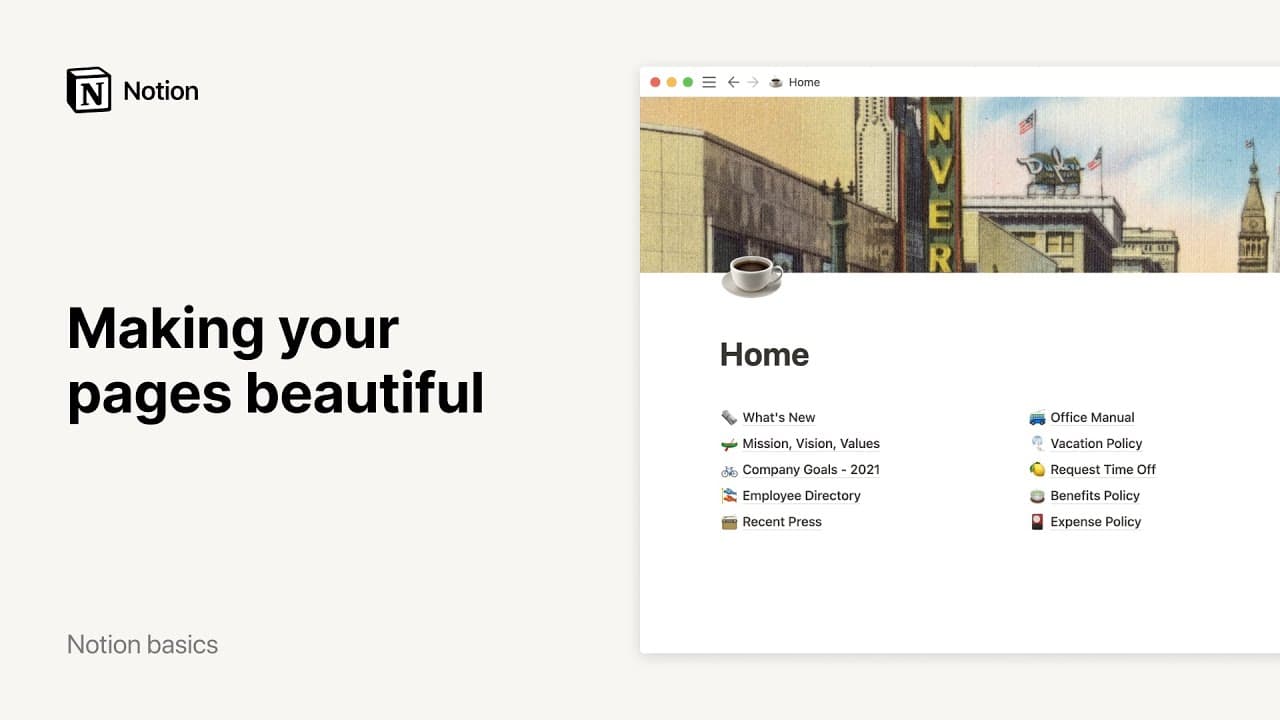
Task: Open Mission, Vision, Values page
Action: coord(811,444)
